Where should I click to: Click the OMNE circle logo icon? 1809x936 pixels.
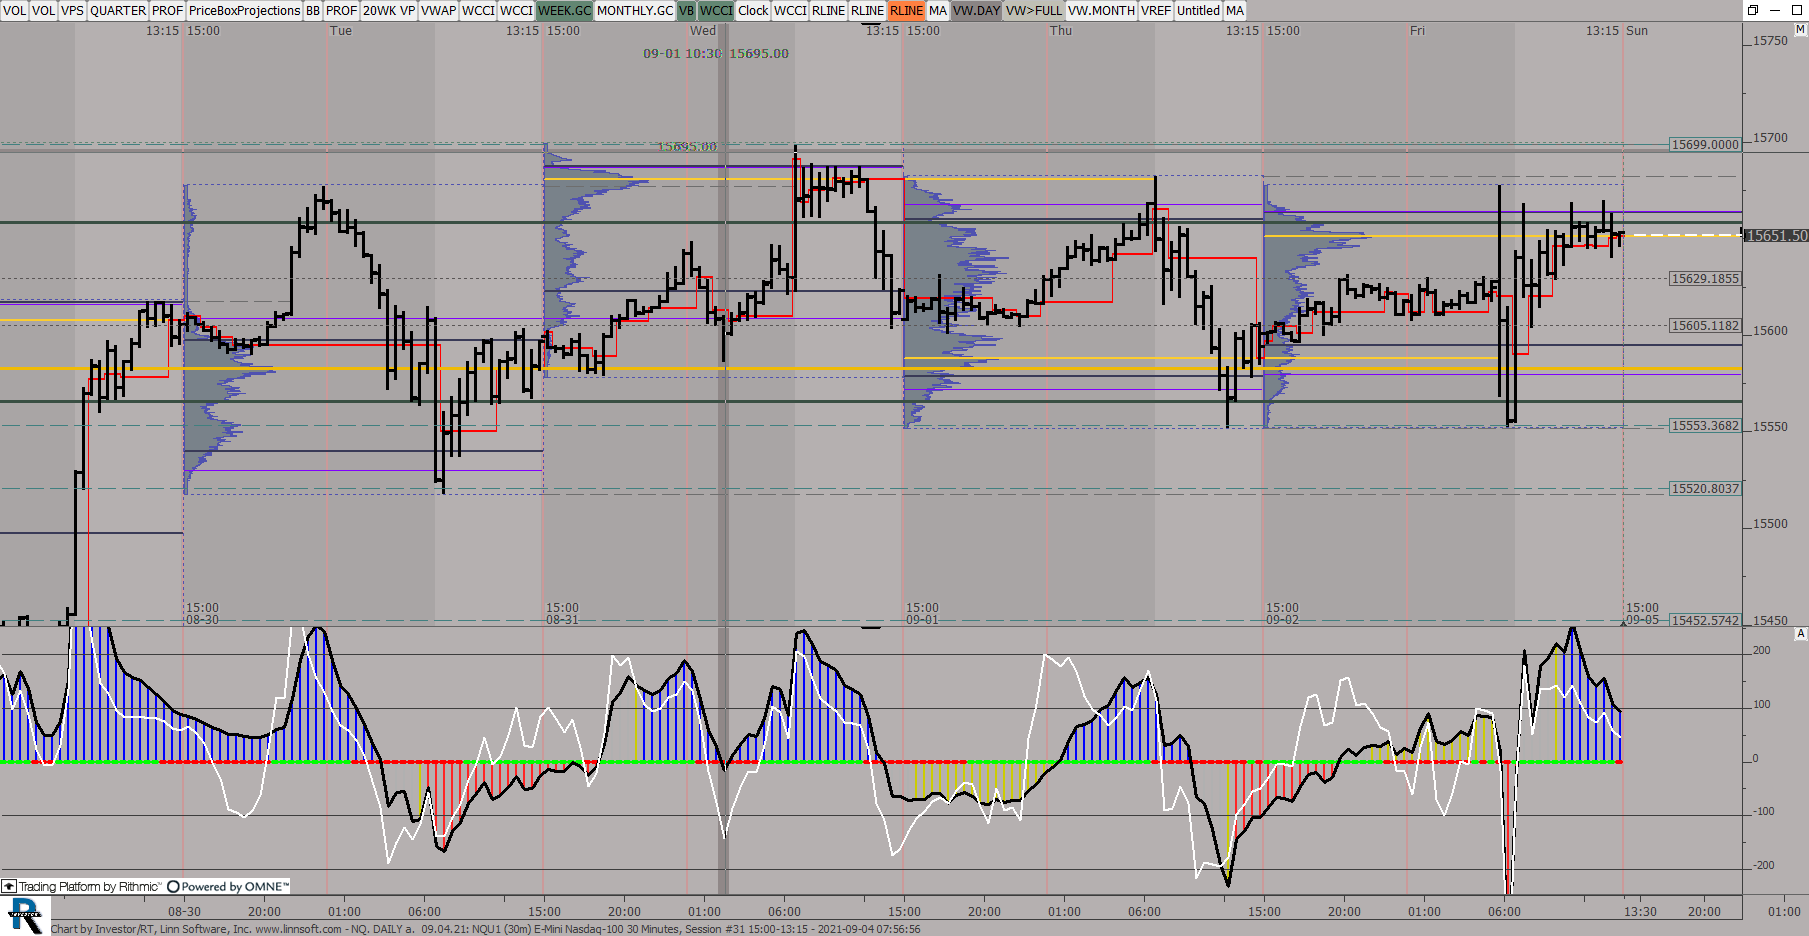coord(173,886)
